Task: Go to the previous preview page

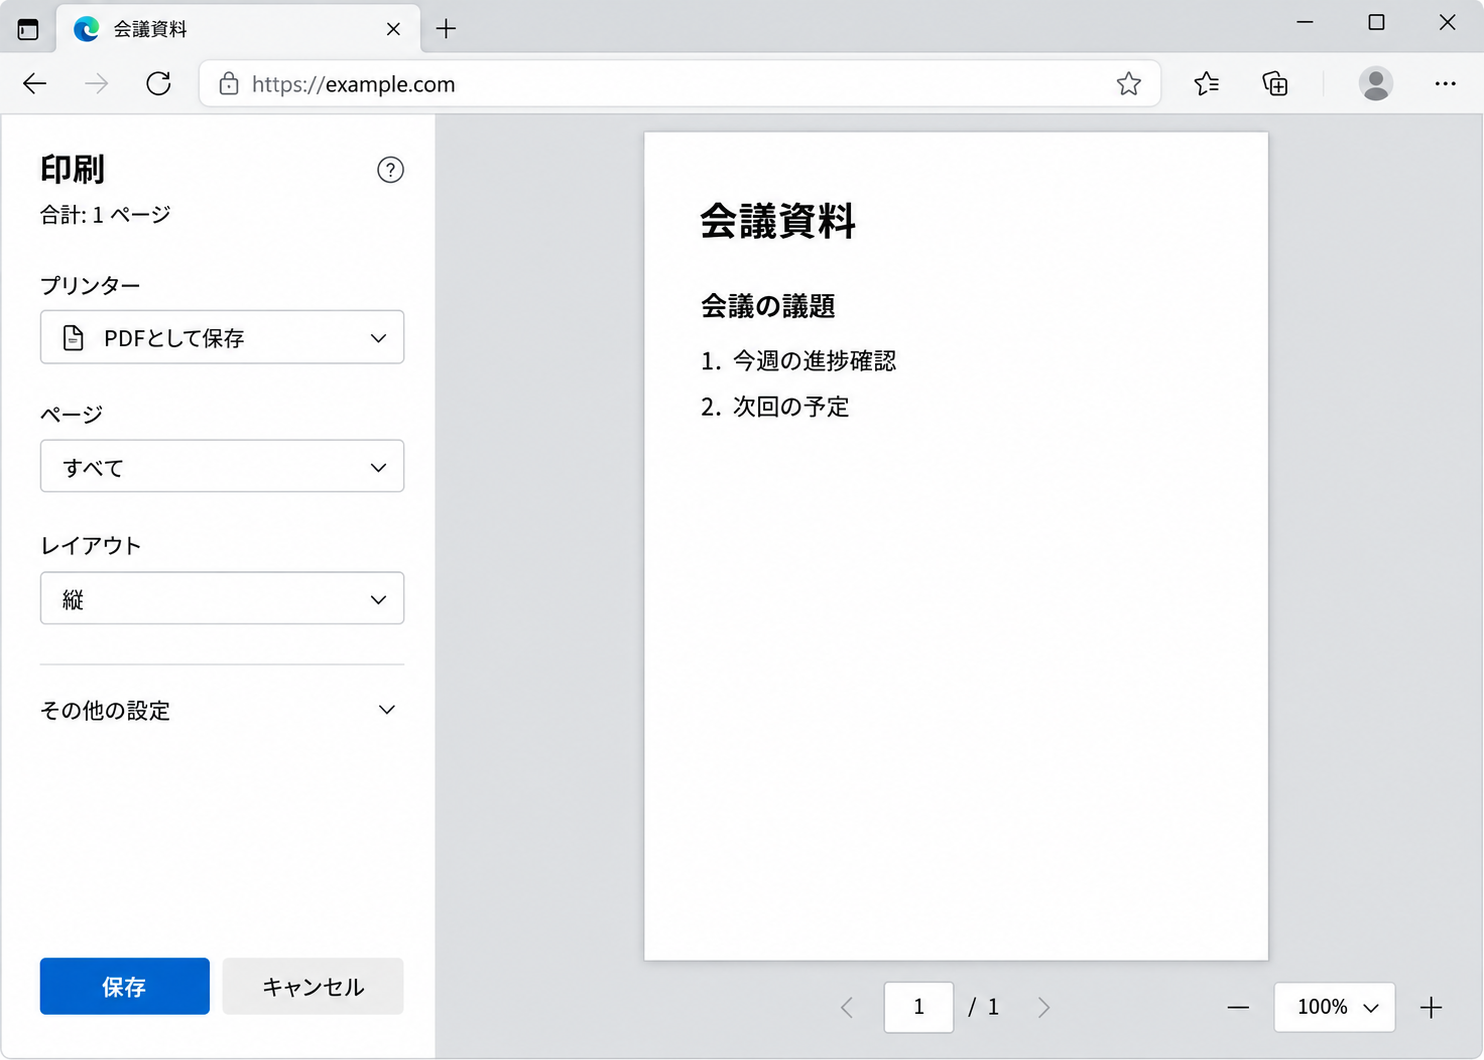Action: pyautogui.click(x=847, y=1007)
